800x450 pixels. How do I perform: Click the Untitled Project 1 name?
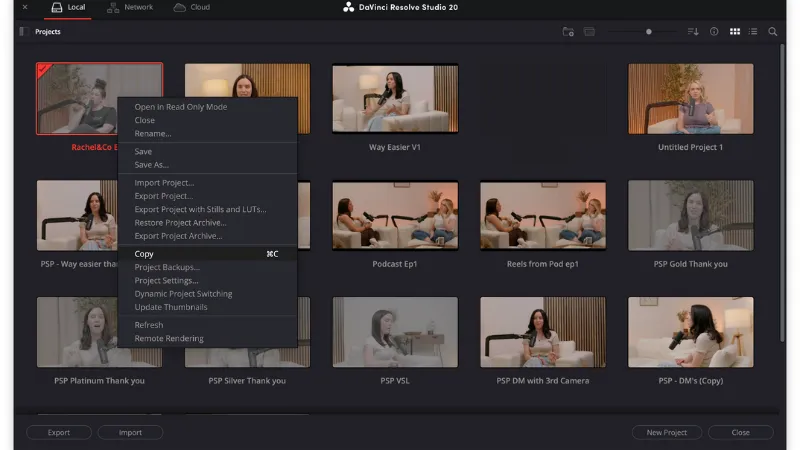pos(690,147)
